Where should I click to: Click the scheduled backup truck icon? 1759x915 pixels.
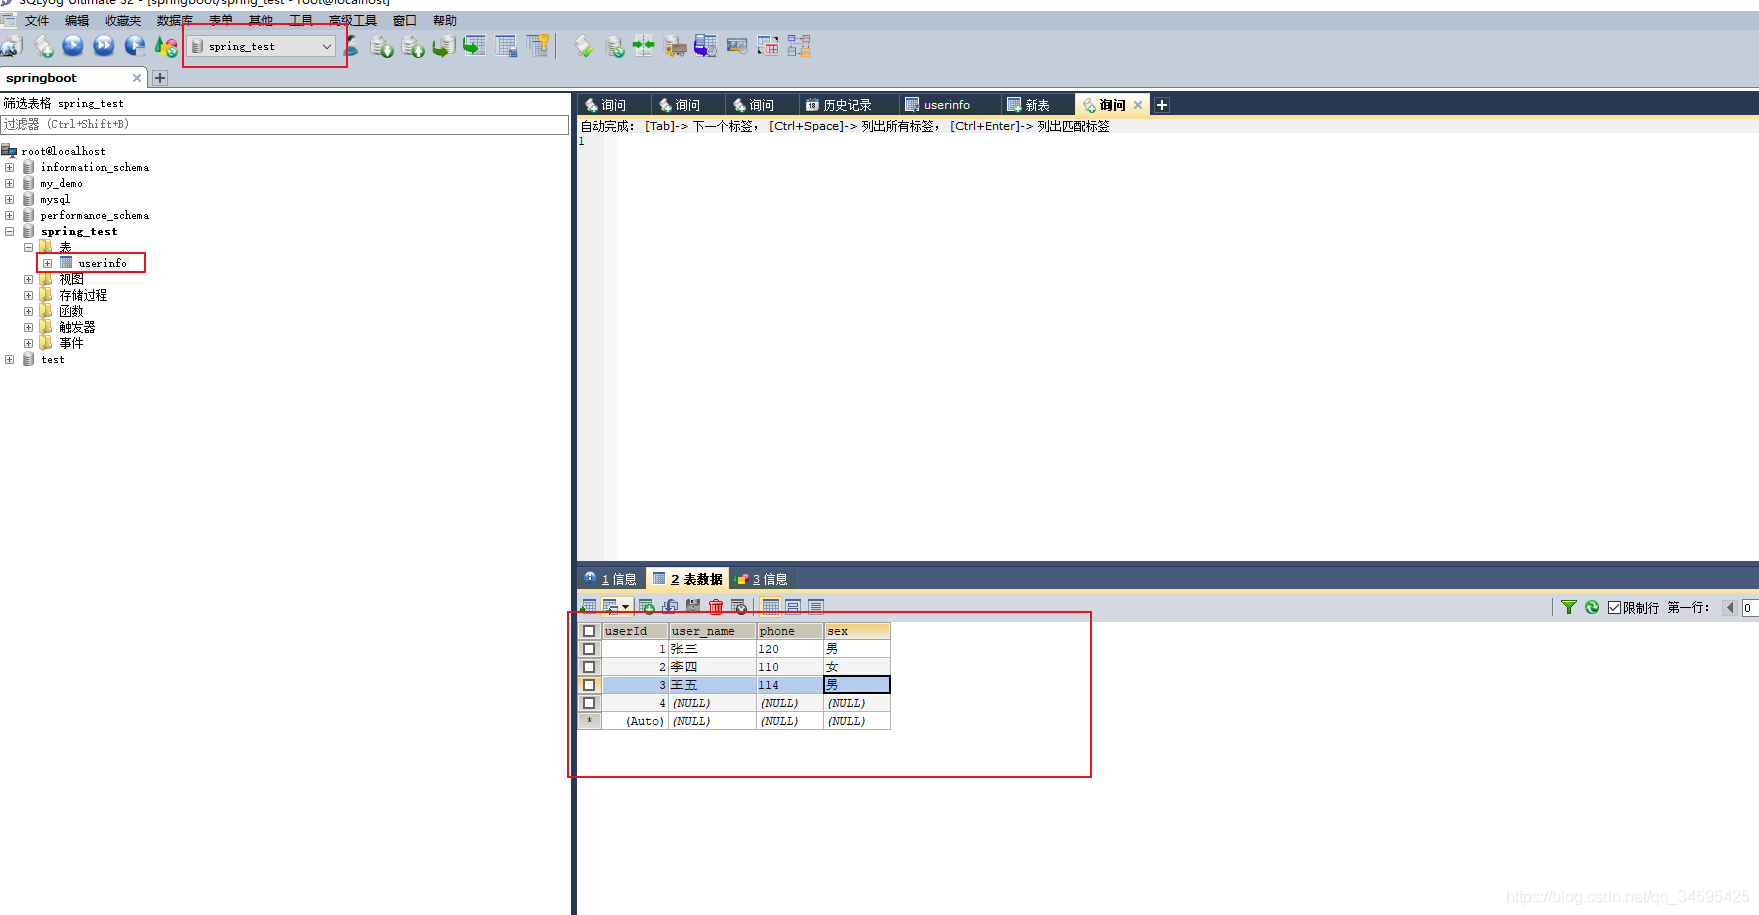(x=676, y=46)
